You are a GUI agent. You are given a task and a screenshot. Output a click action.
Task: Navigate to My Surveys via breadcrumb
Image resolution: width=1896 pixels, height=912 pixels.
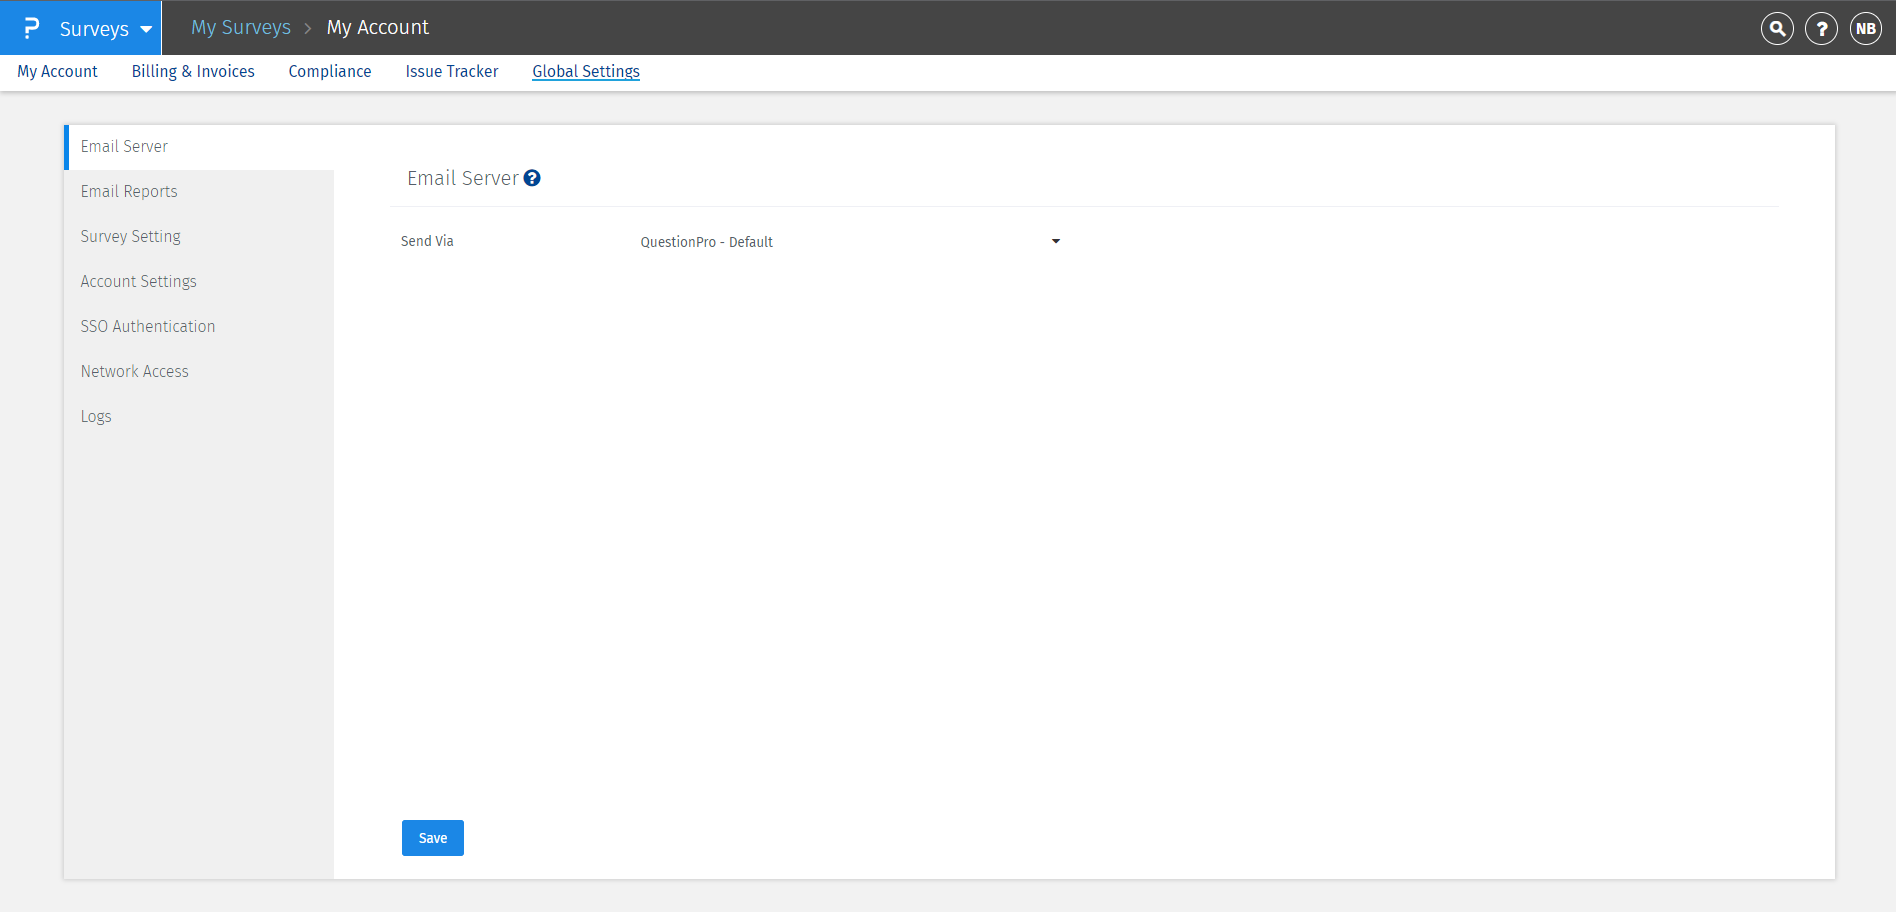tap(240, 27)
